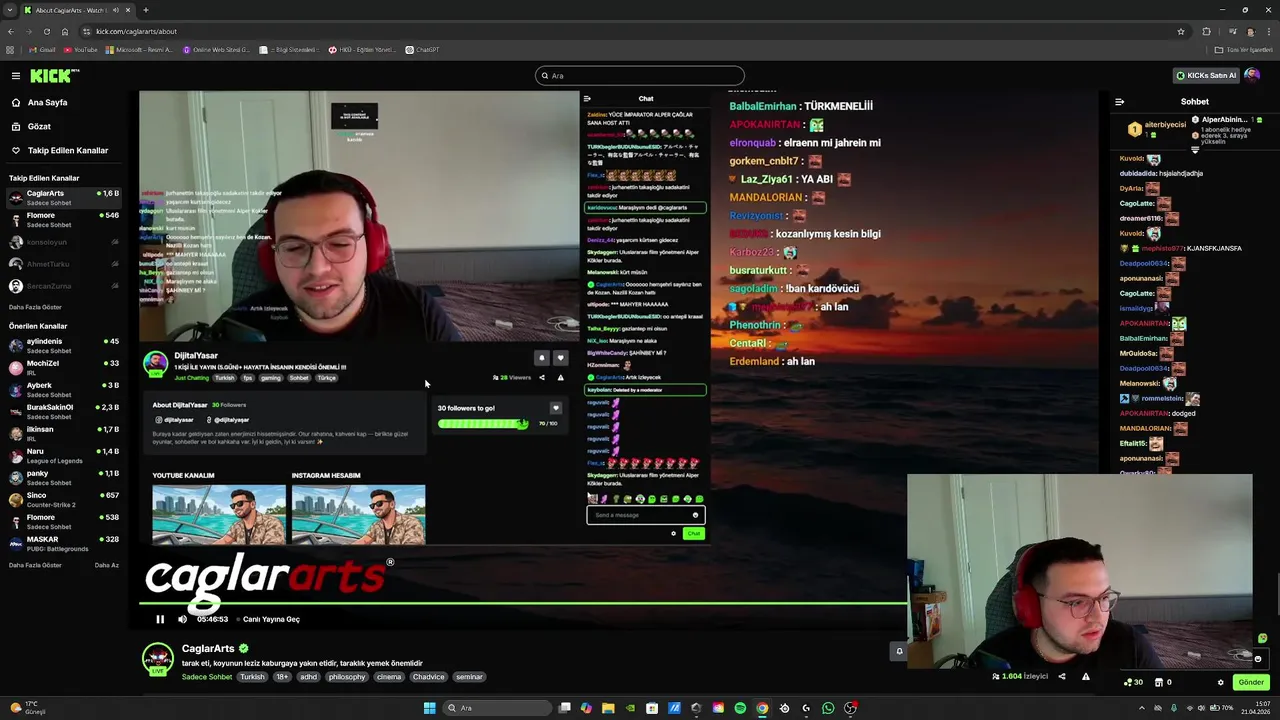Click the KICKs points balance icon
This screenshot has height=720, width=1280.
1134,682
